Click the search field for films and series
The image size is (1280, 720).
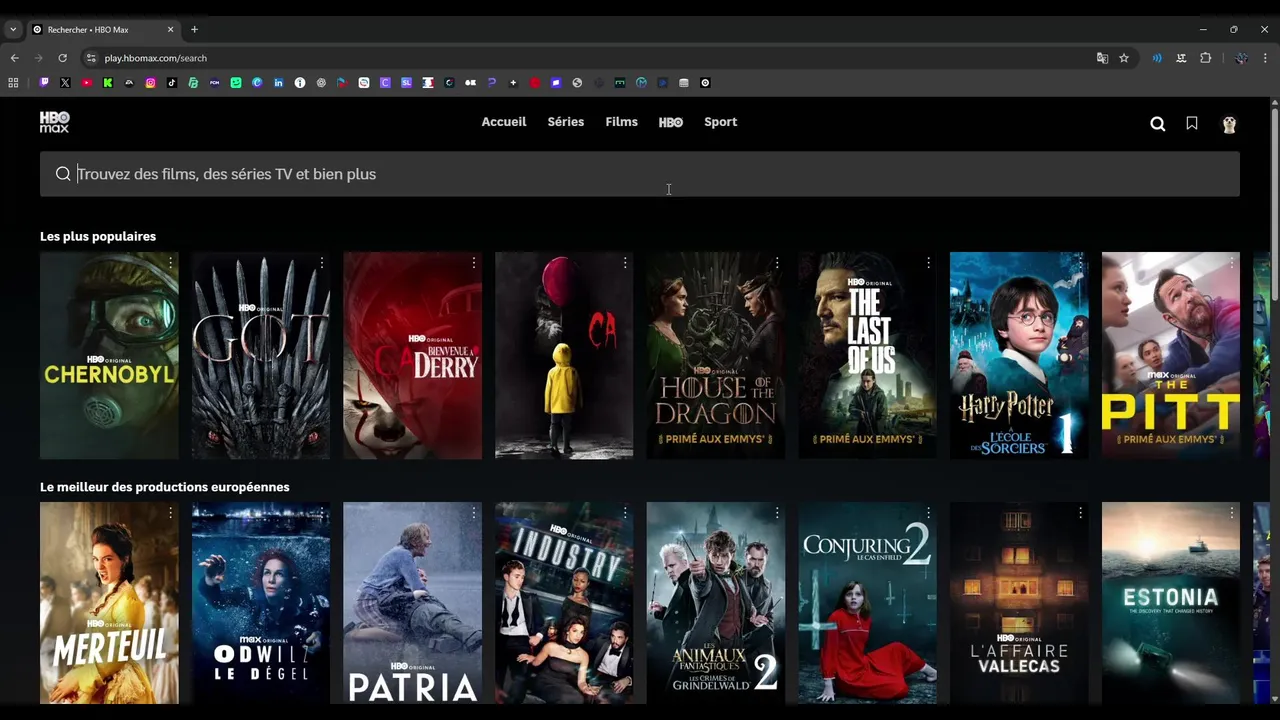click(640, 174)
